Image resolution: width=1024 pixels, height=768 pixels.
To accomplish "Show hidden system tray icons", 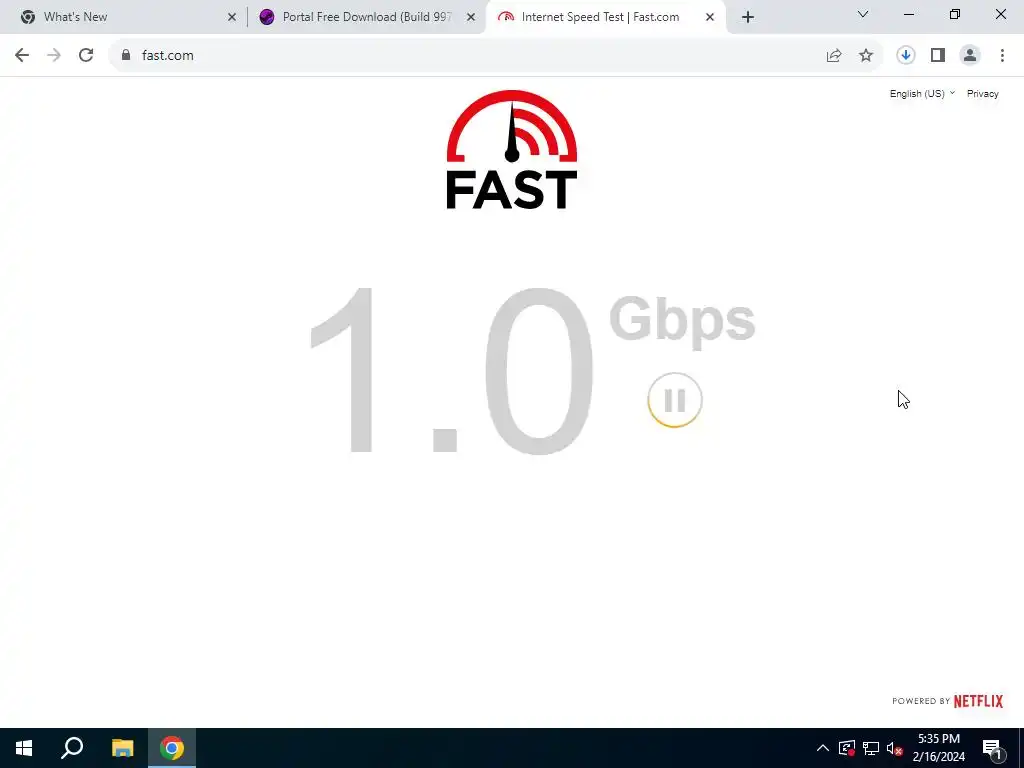I will click(823, 748).
